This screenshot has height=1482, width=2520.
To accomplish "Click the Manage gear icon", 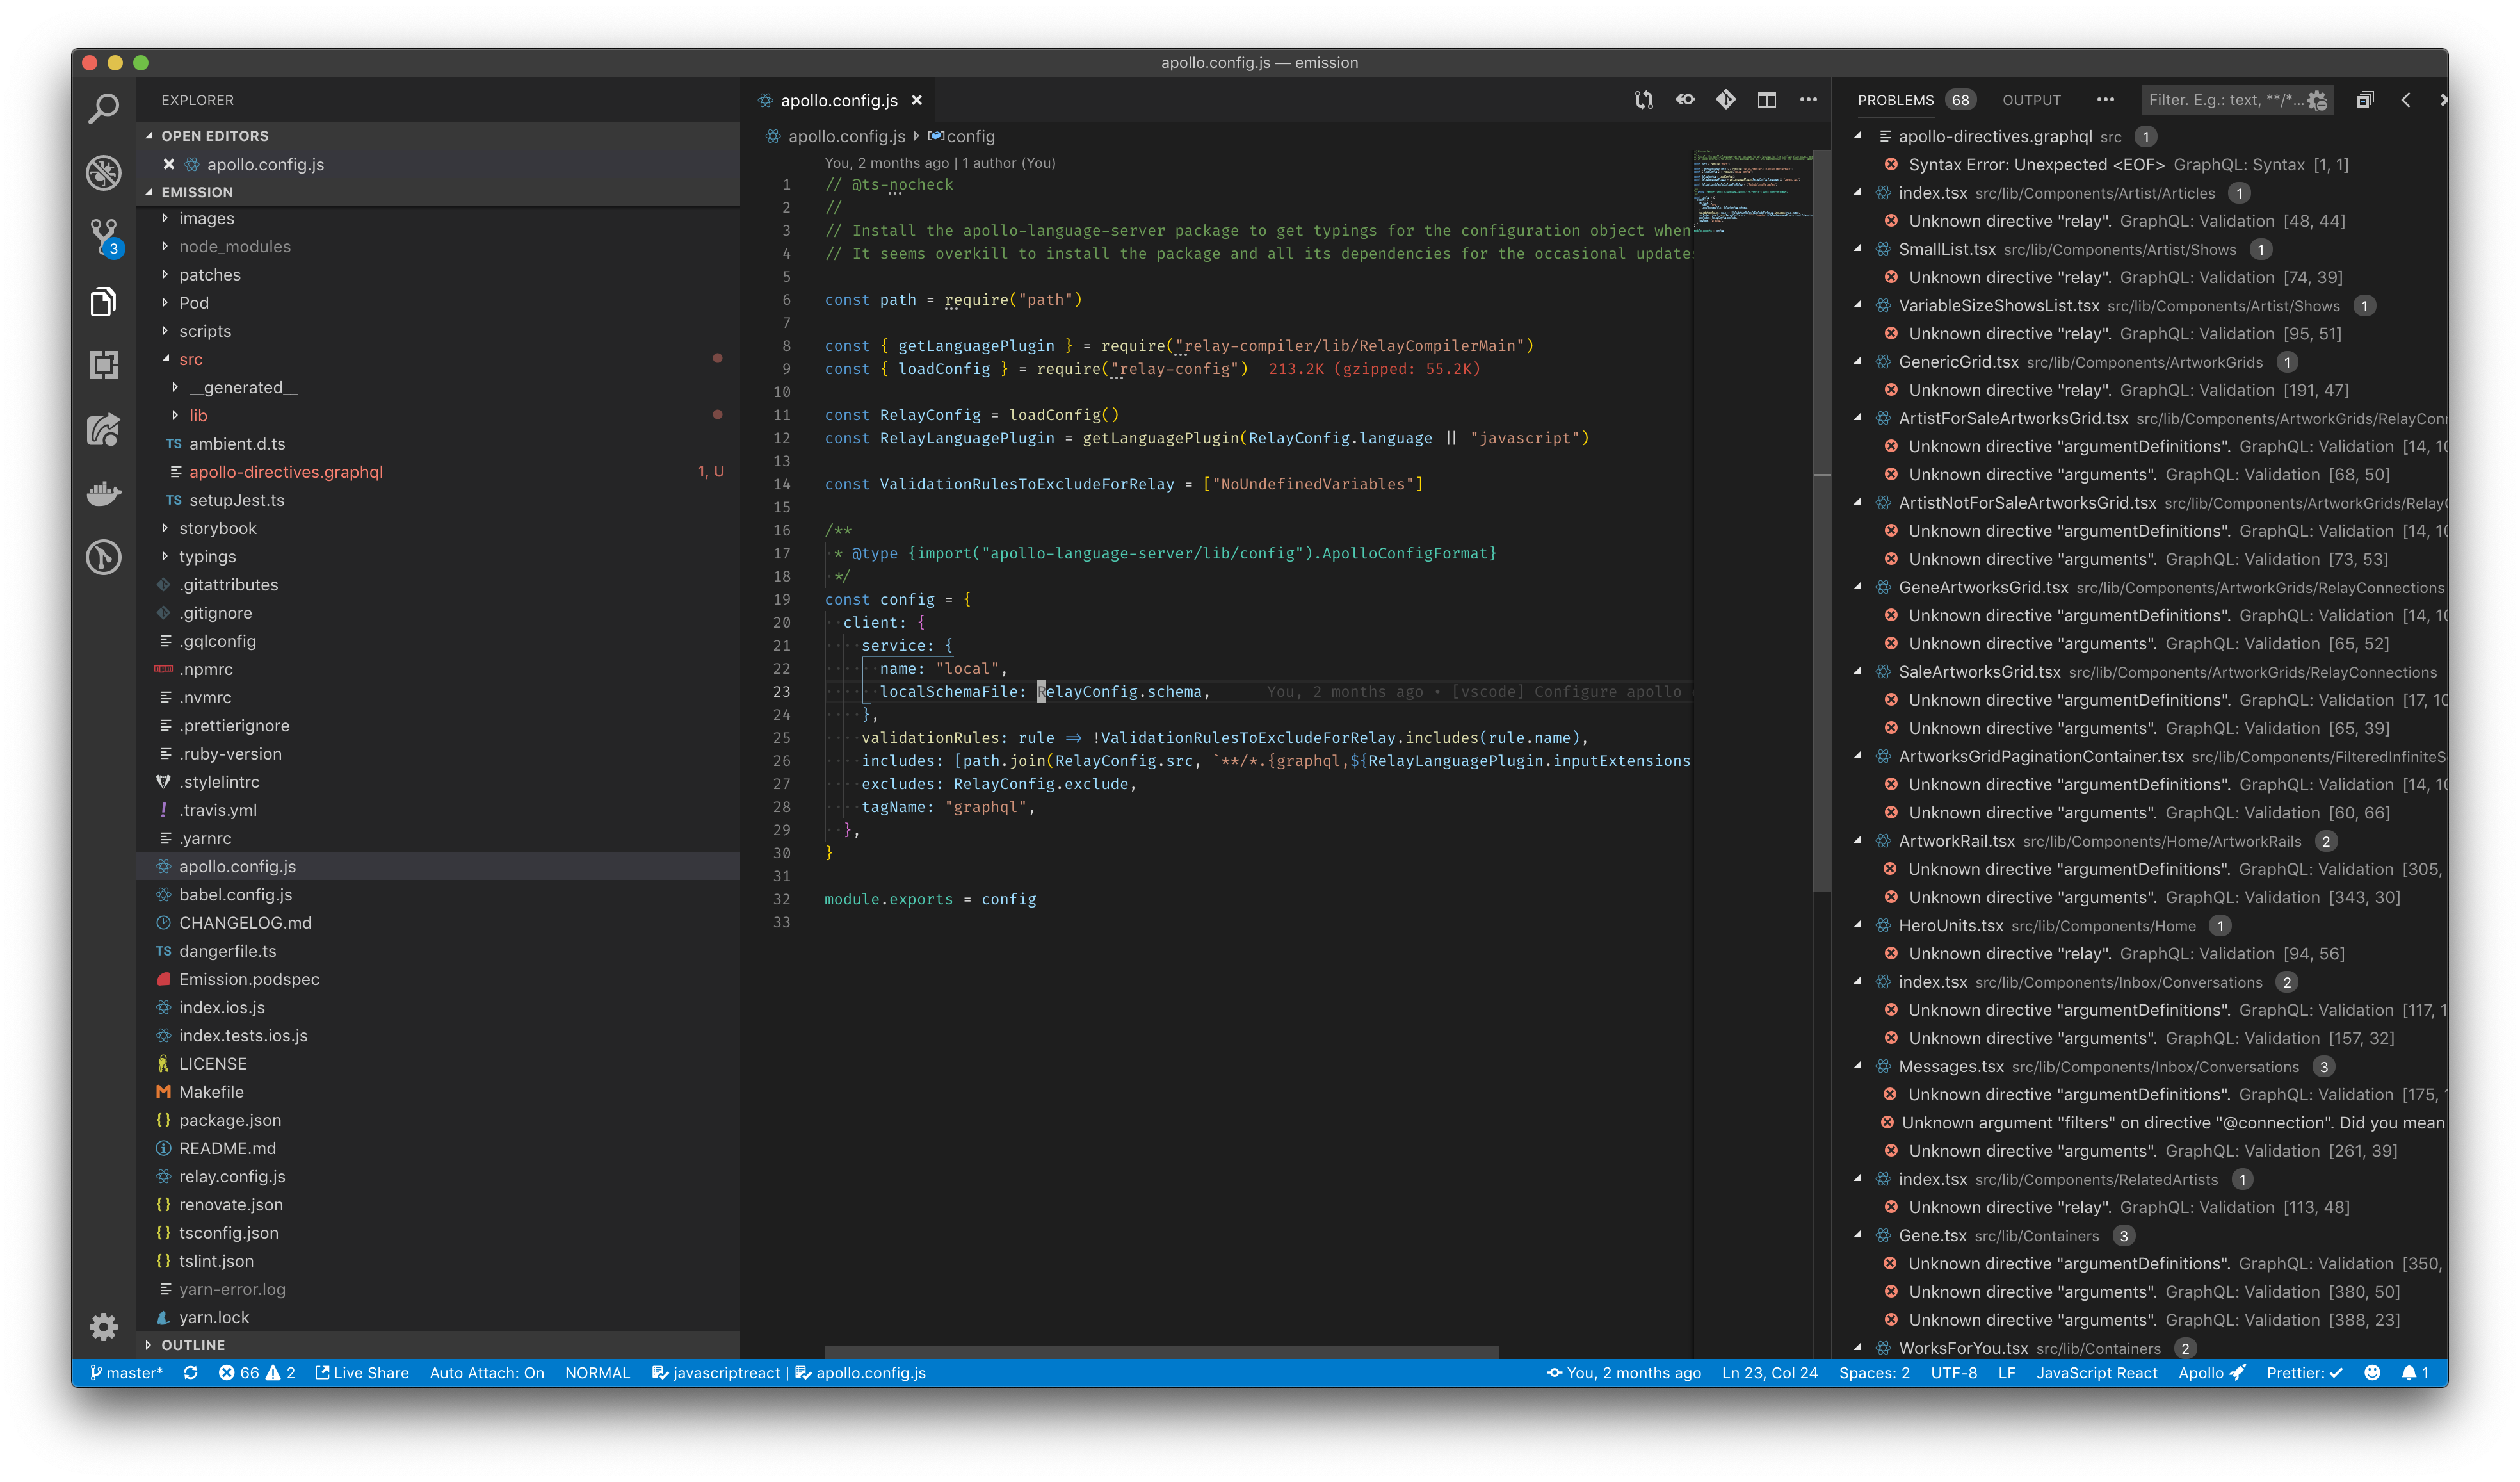I will [x=103, y=1326].
